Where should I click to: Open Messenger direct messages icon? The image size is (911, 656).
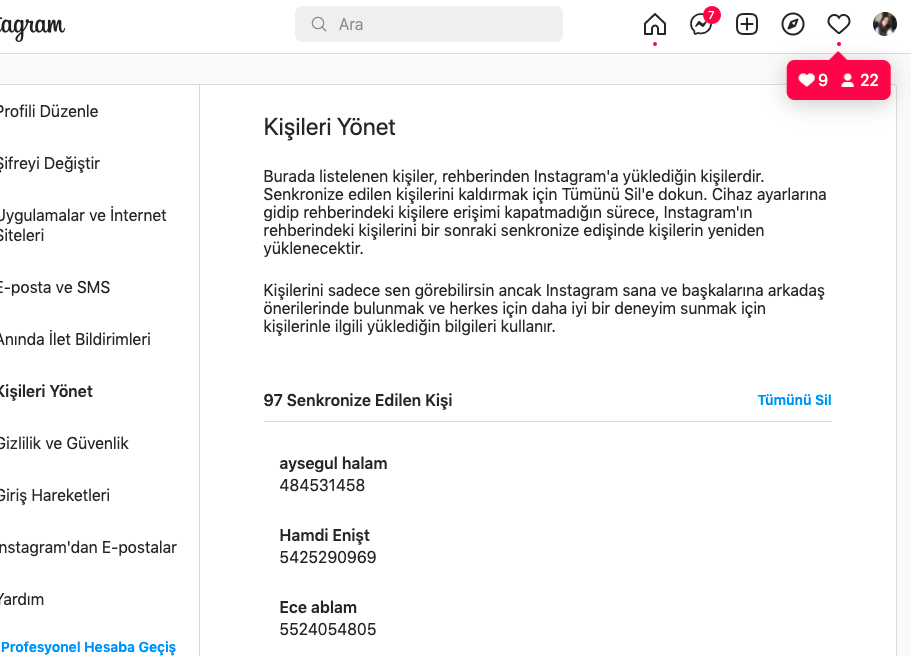click(701, 24)
